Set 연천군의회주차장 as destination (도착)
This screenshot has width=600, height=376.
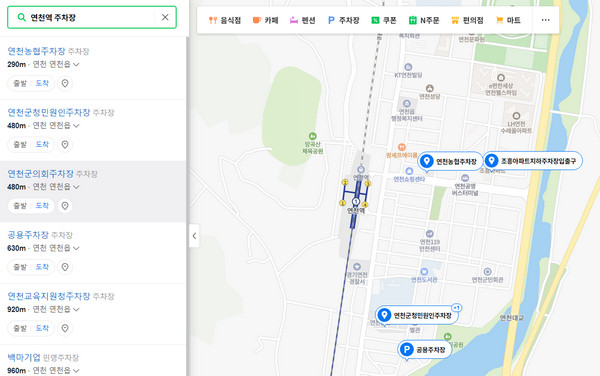[42, 205]
